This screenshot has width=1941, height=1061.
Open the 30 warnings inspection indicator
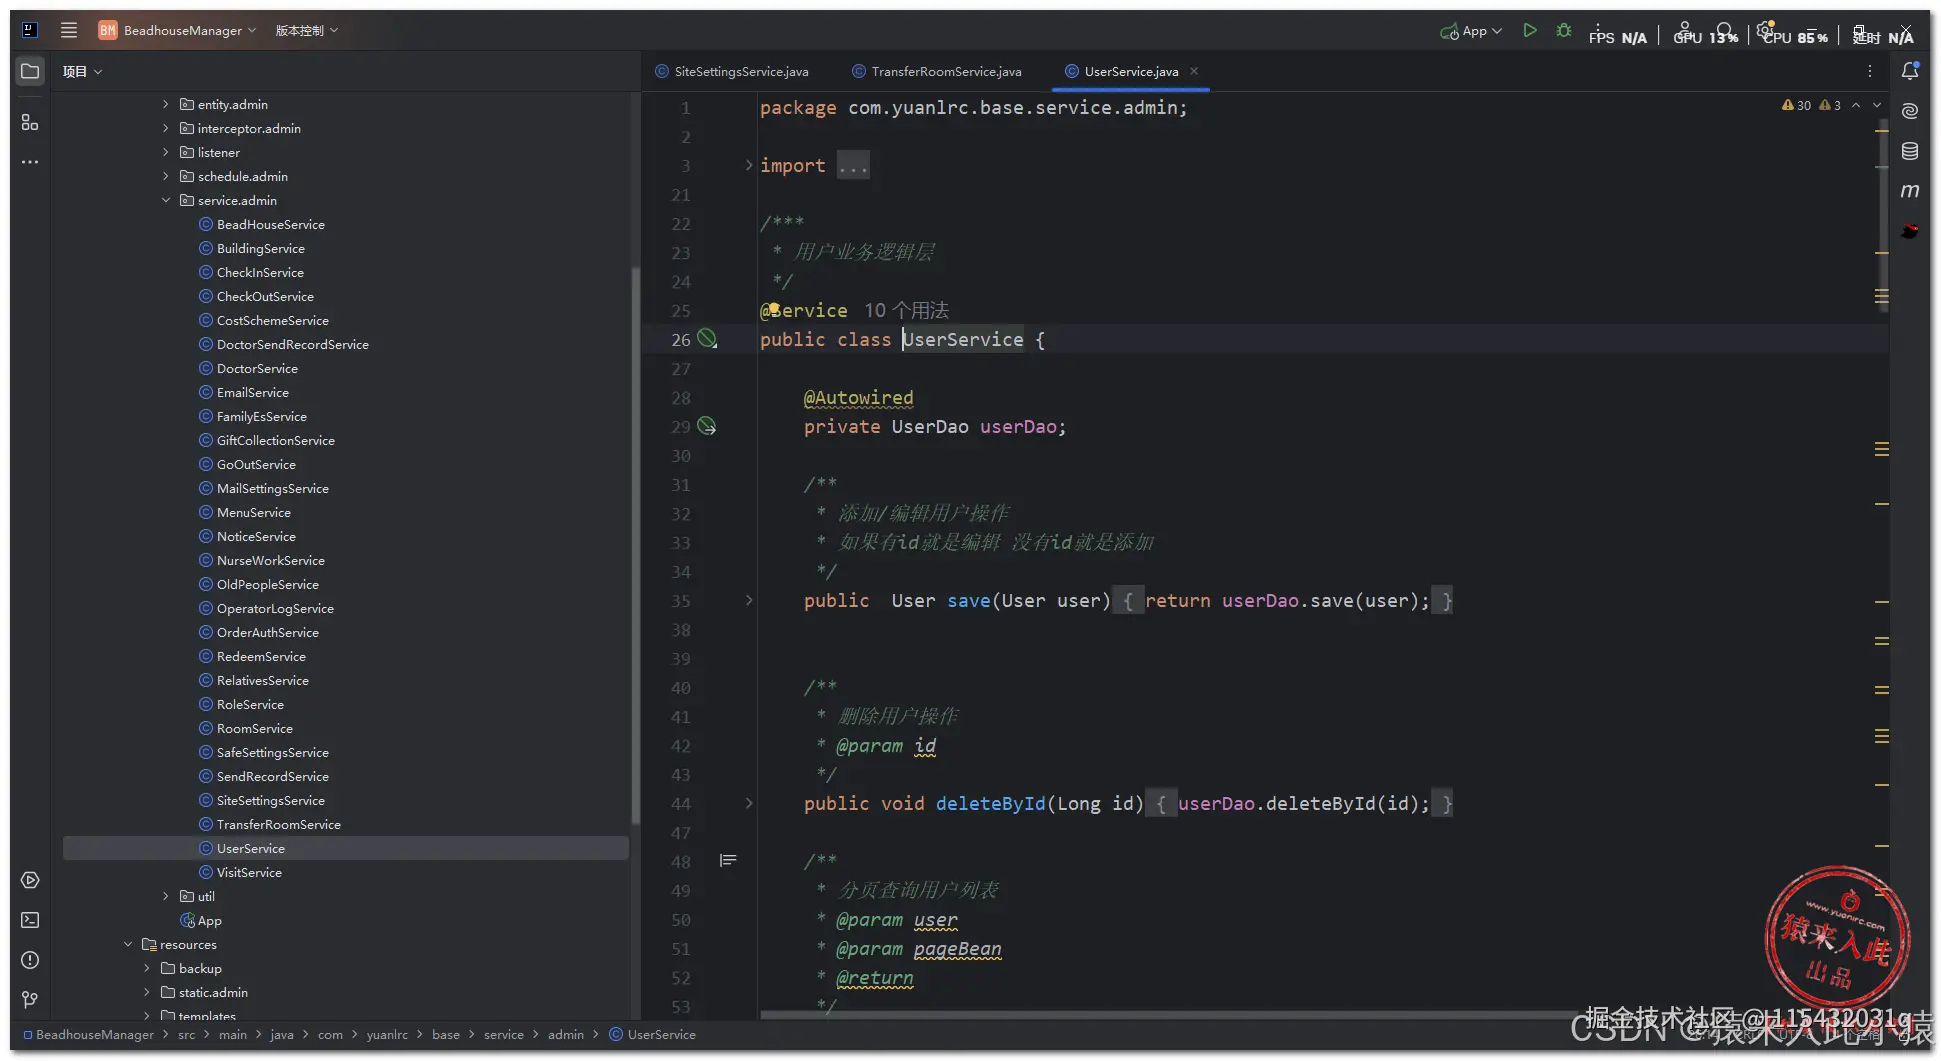coord(1796,105)
